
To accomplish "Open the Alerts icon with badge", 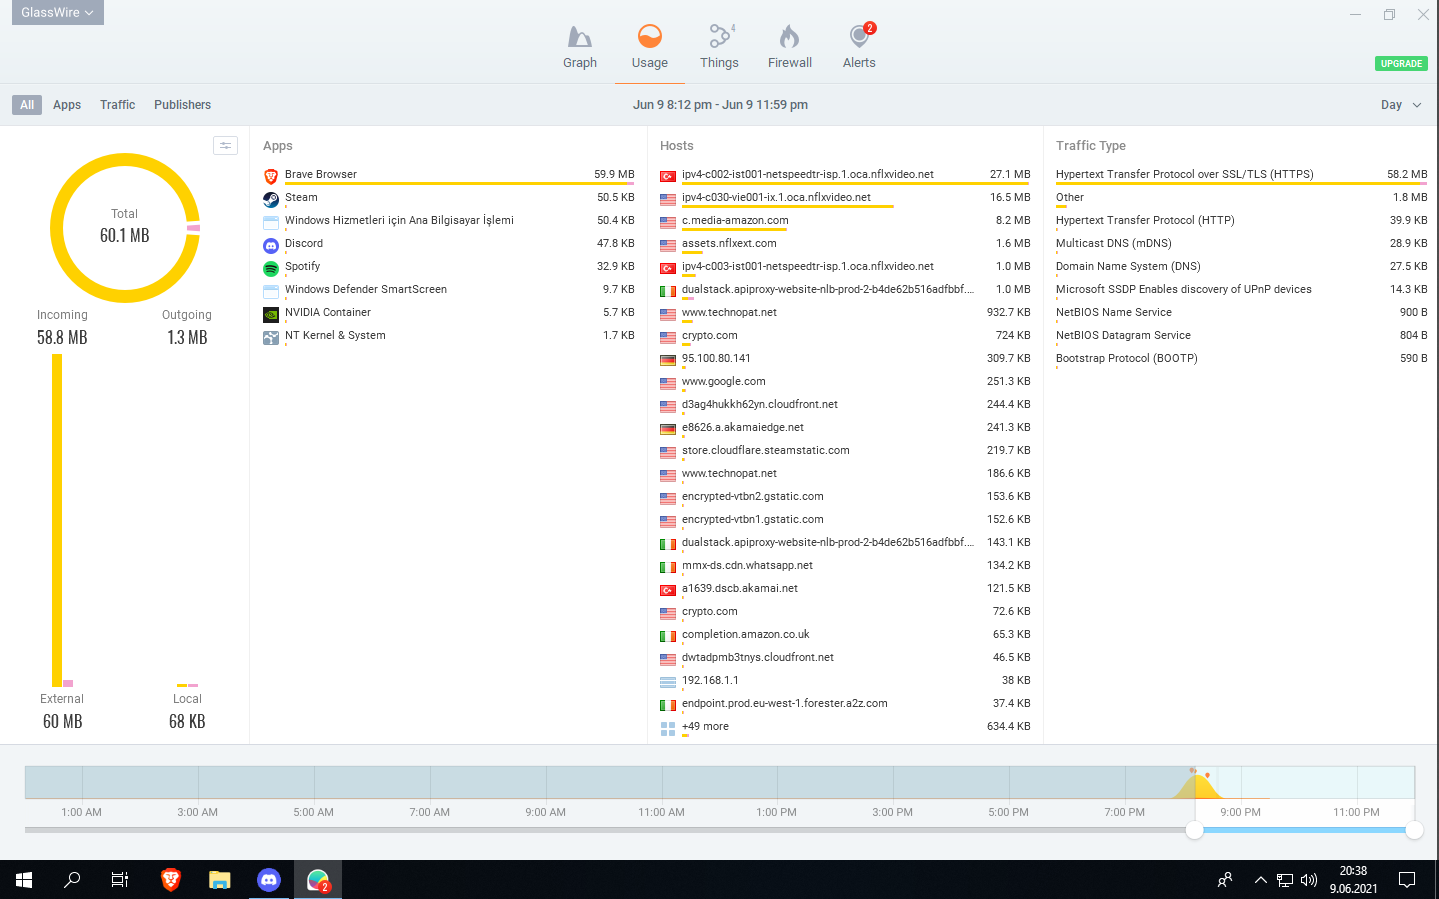I will [x=859, y=37].
